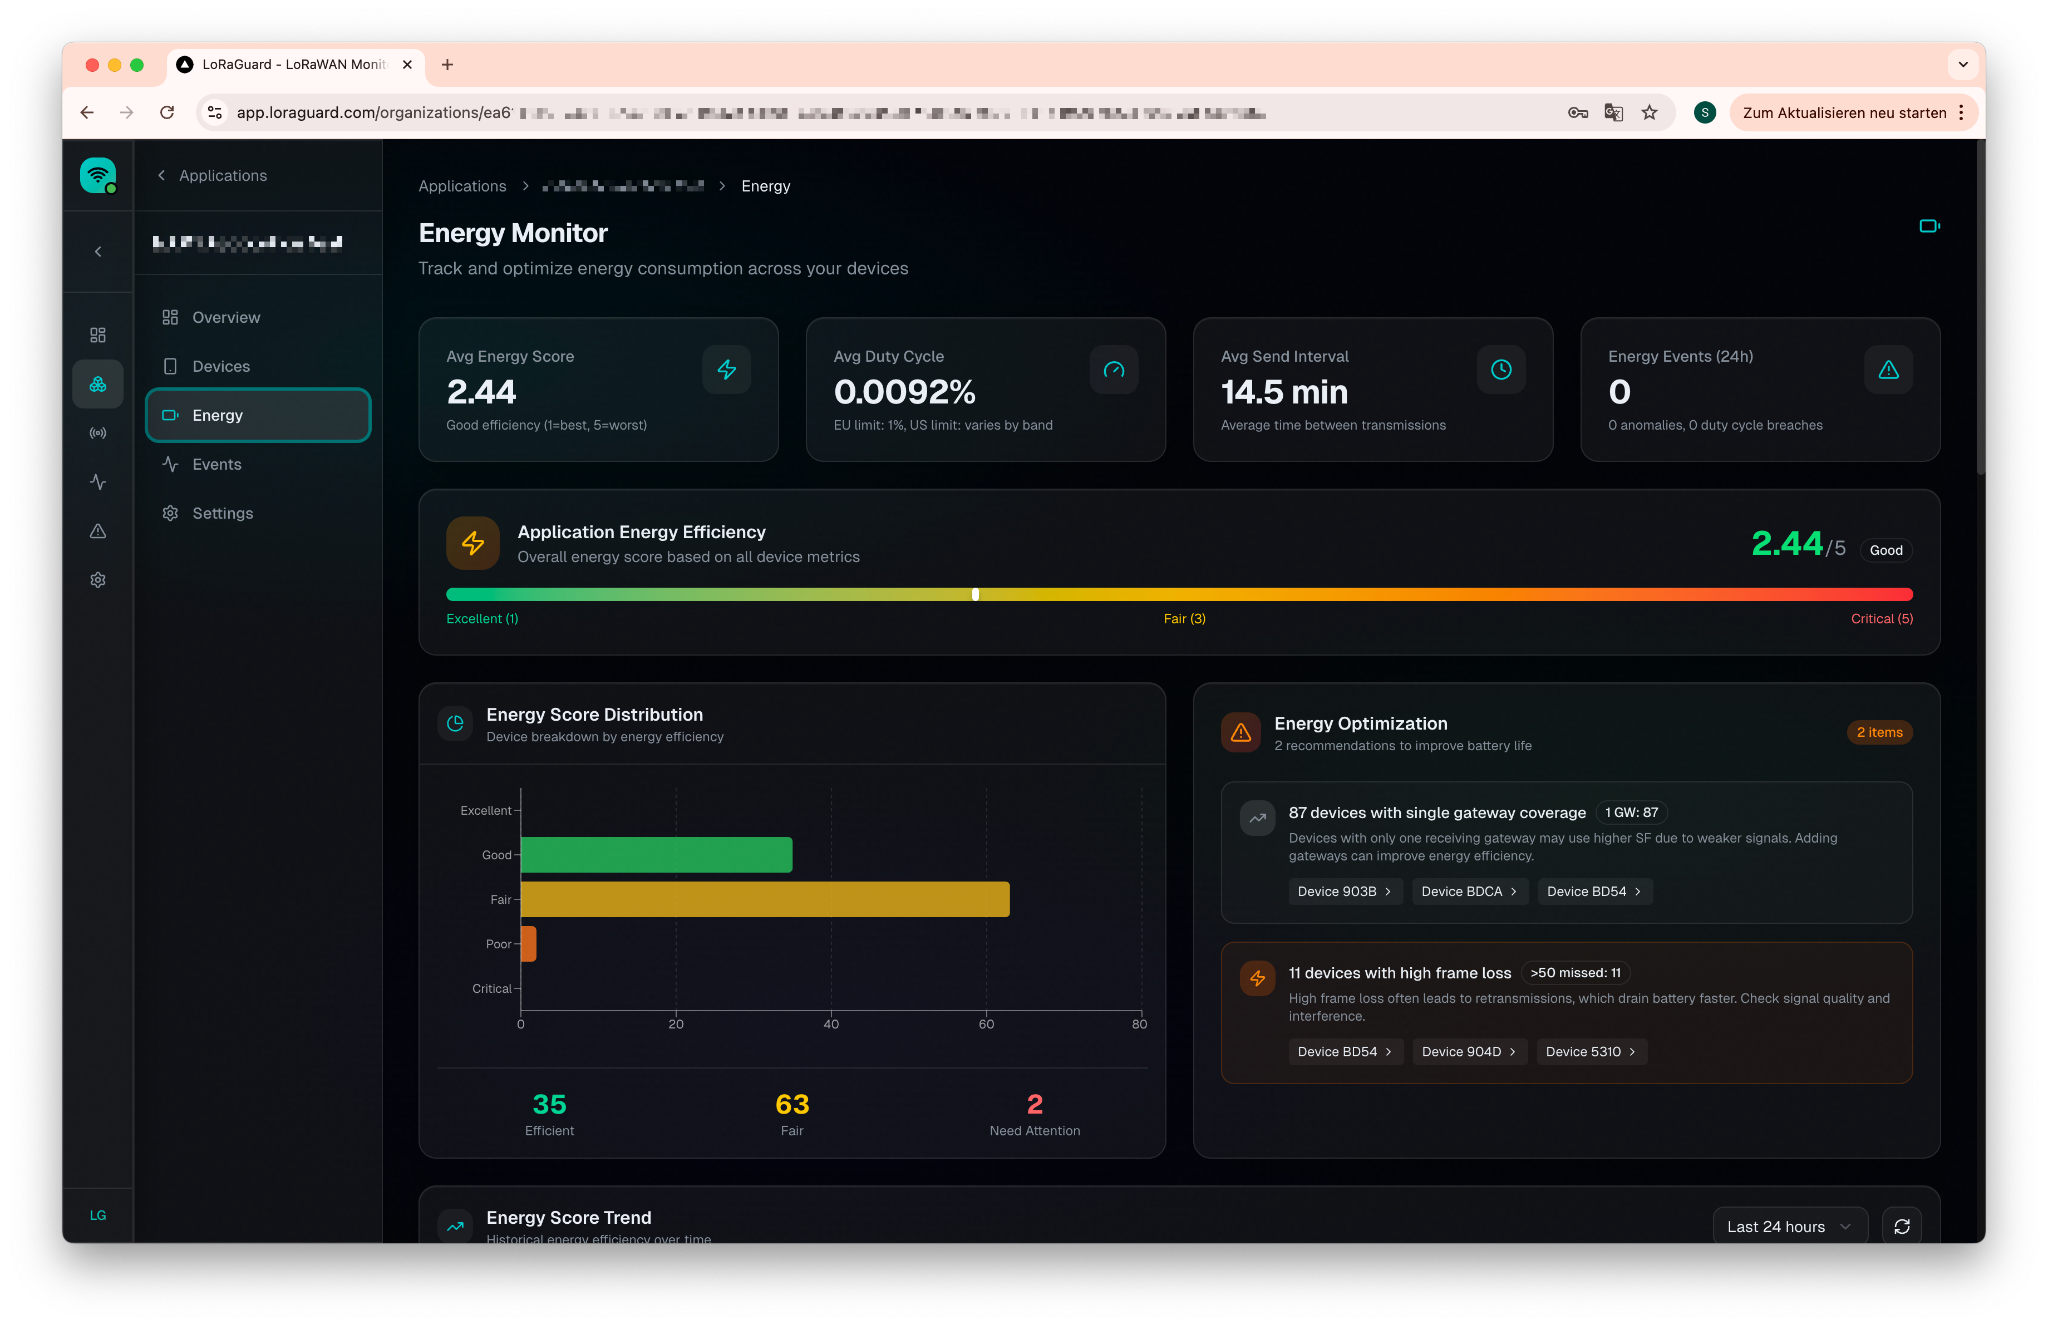
Task: Click the white marker on efficiency score bar
Action: tap(975, 594)
